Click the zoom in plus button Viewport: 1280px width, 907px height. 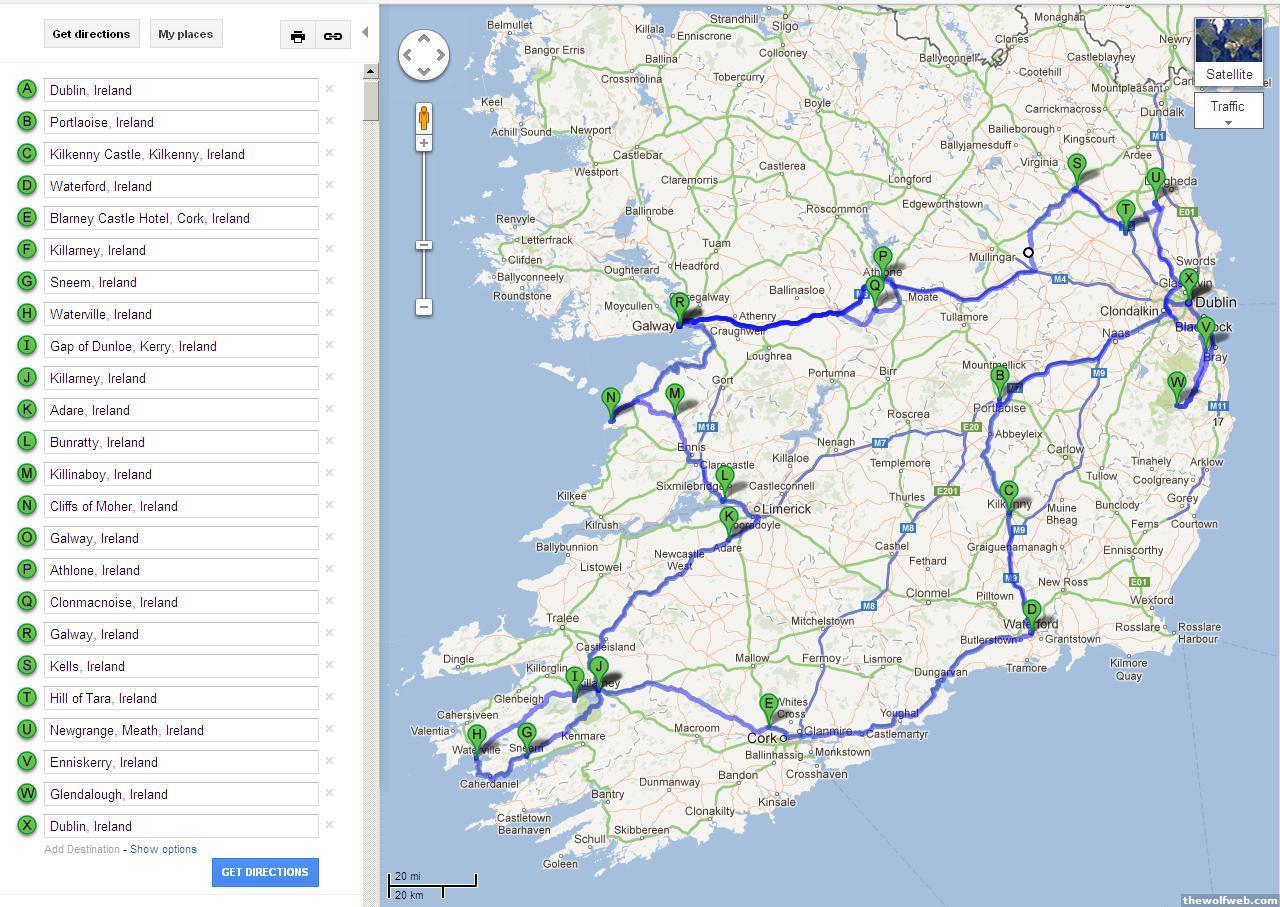424,144
